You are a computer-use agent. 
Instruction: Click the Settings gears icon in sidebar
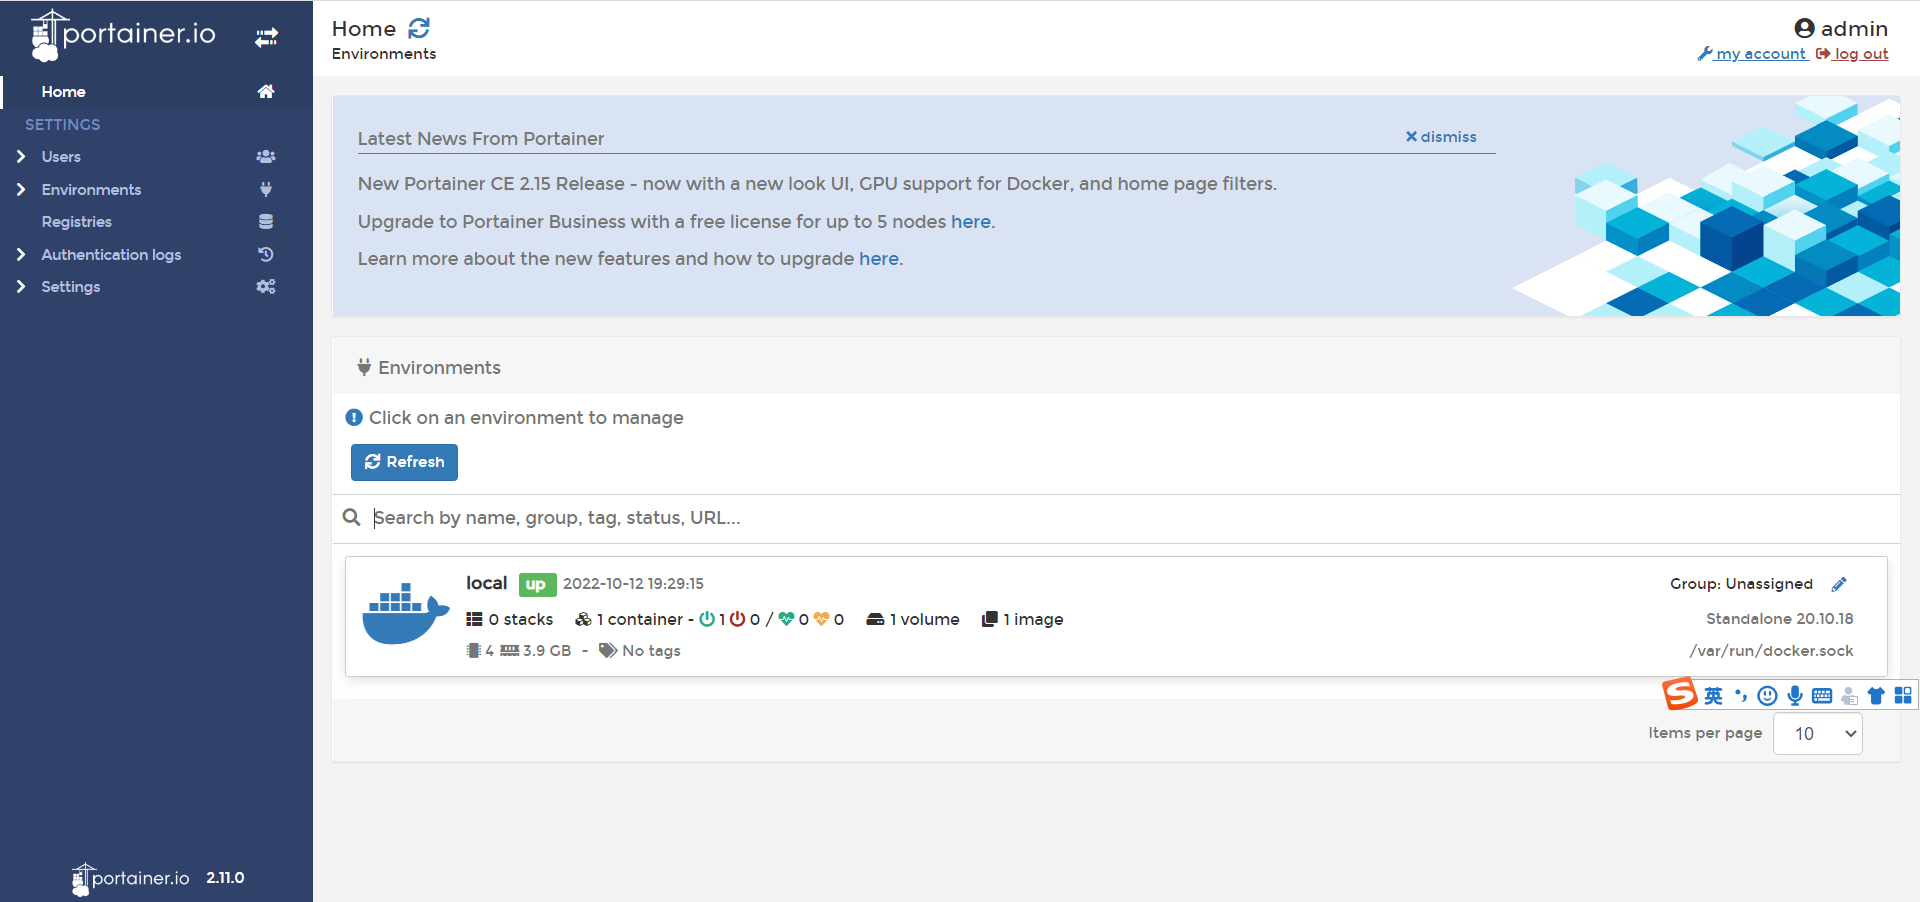(x=266, y=287)
